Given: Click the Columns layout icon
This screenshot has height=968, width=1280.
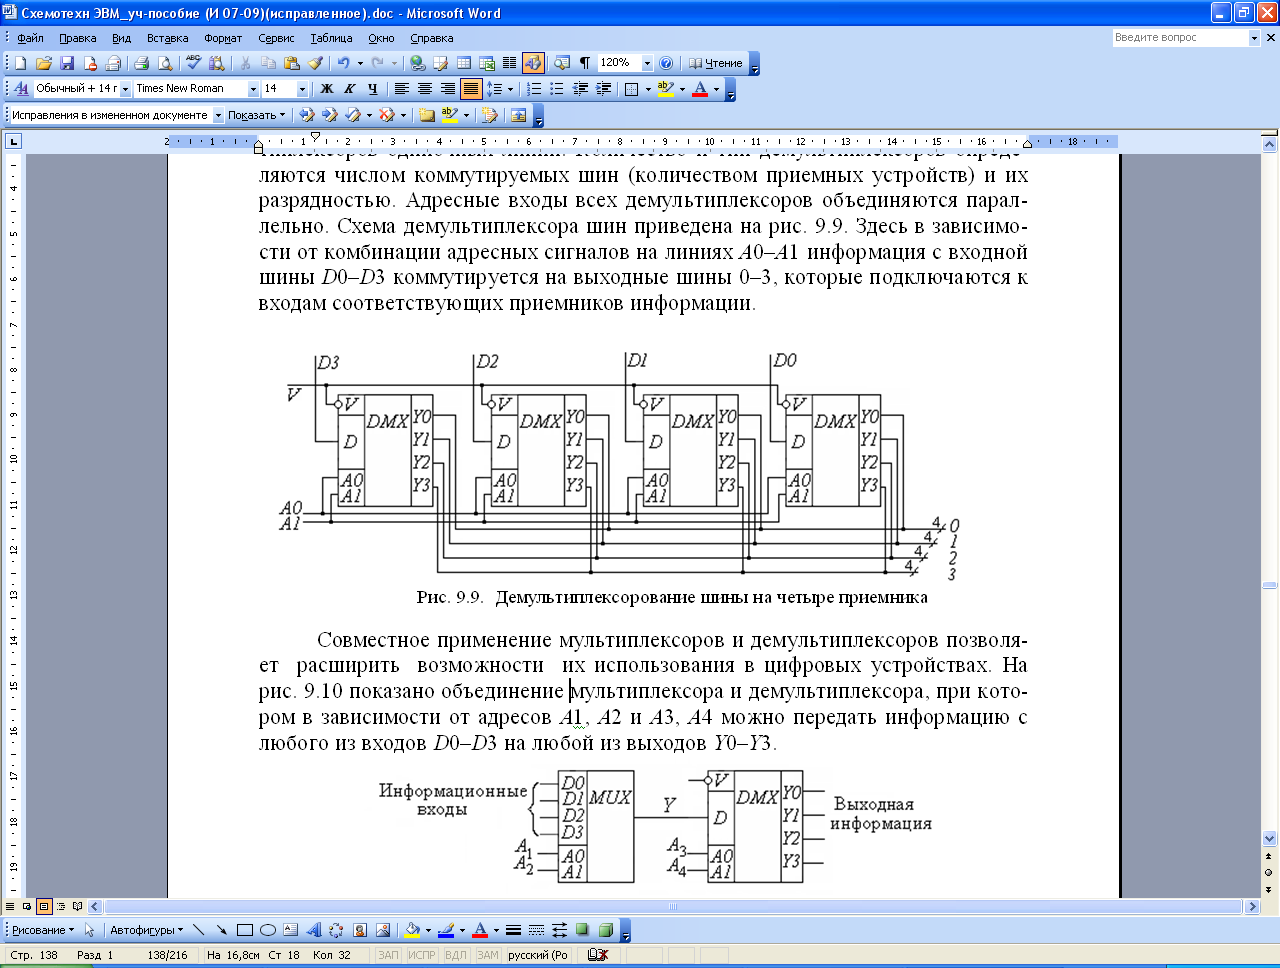Looking at the screenshot, I should pyautogui.click(x=509, y=63).
